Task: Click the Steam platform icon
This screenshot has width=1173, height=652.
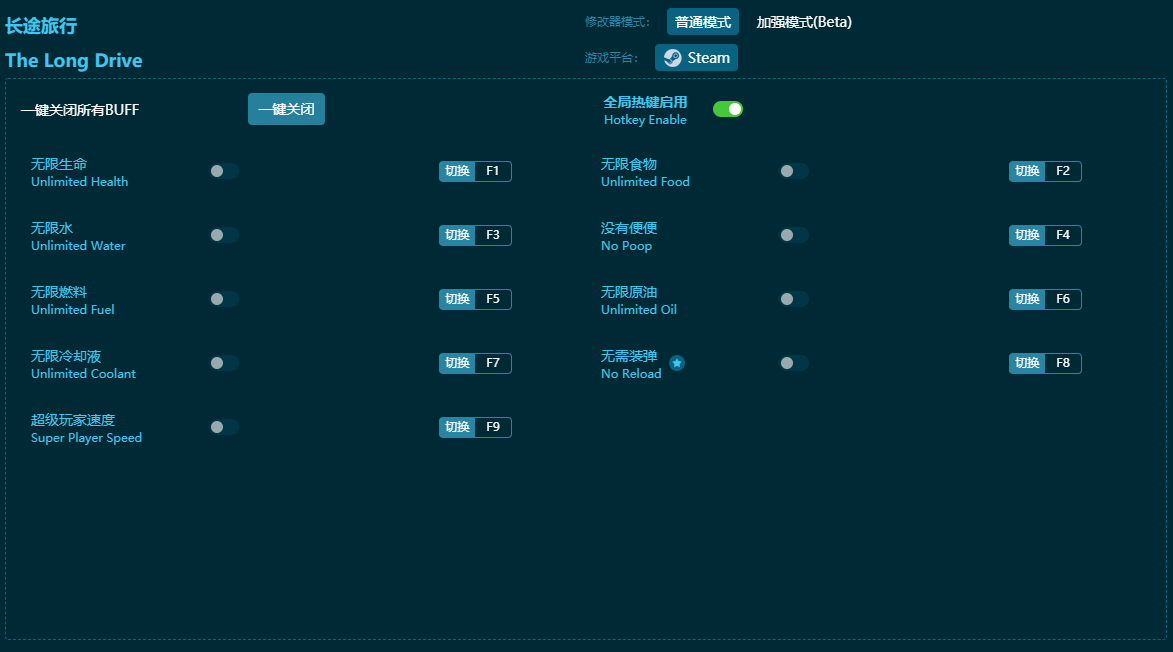Action: (673, 58)
